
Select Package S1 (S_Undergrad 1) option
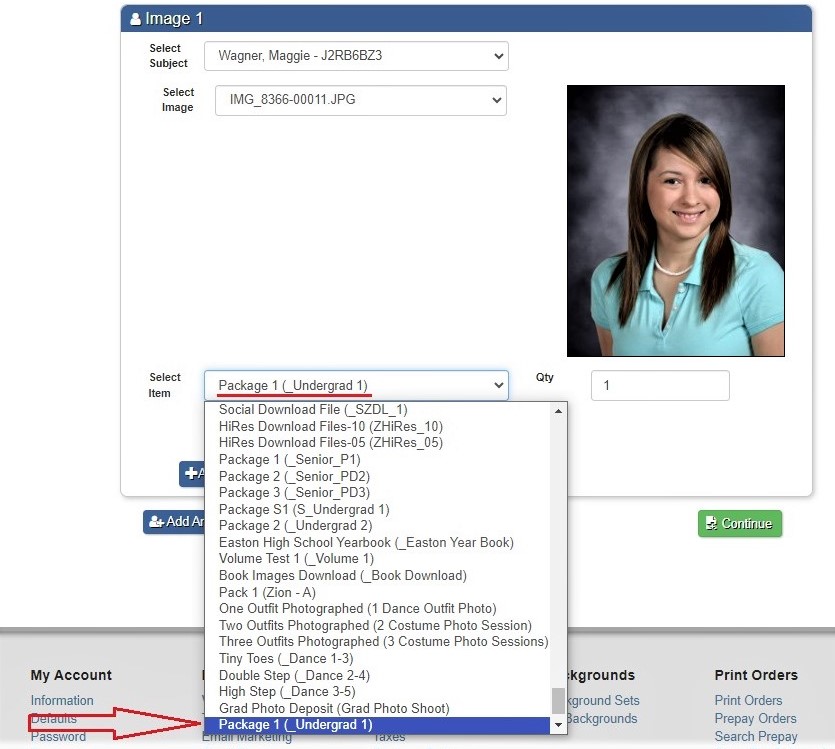coord(304,509)
